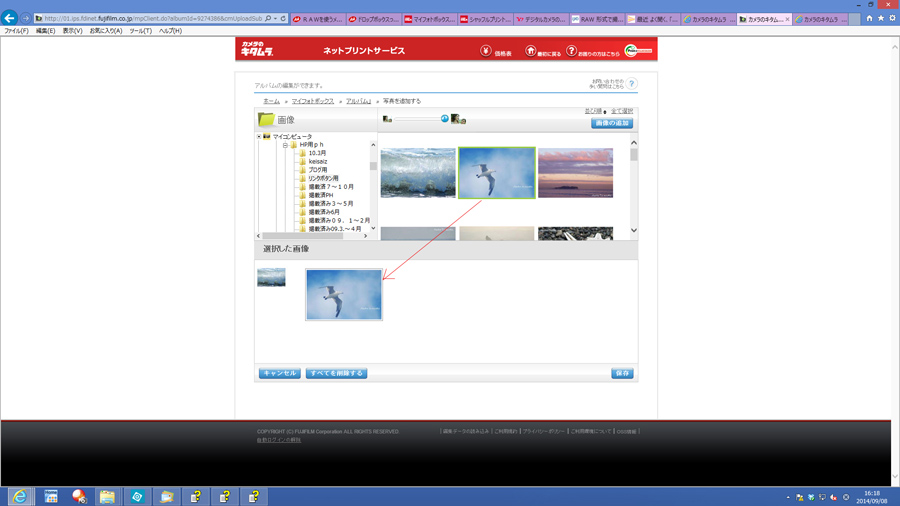
Task: Click the small thumbnail size icon
Action: 387,119
